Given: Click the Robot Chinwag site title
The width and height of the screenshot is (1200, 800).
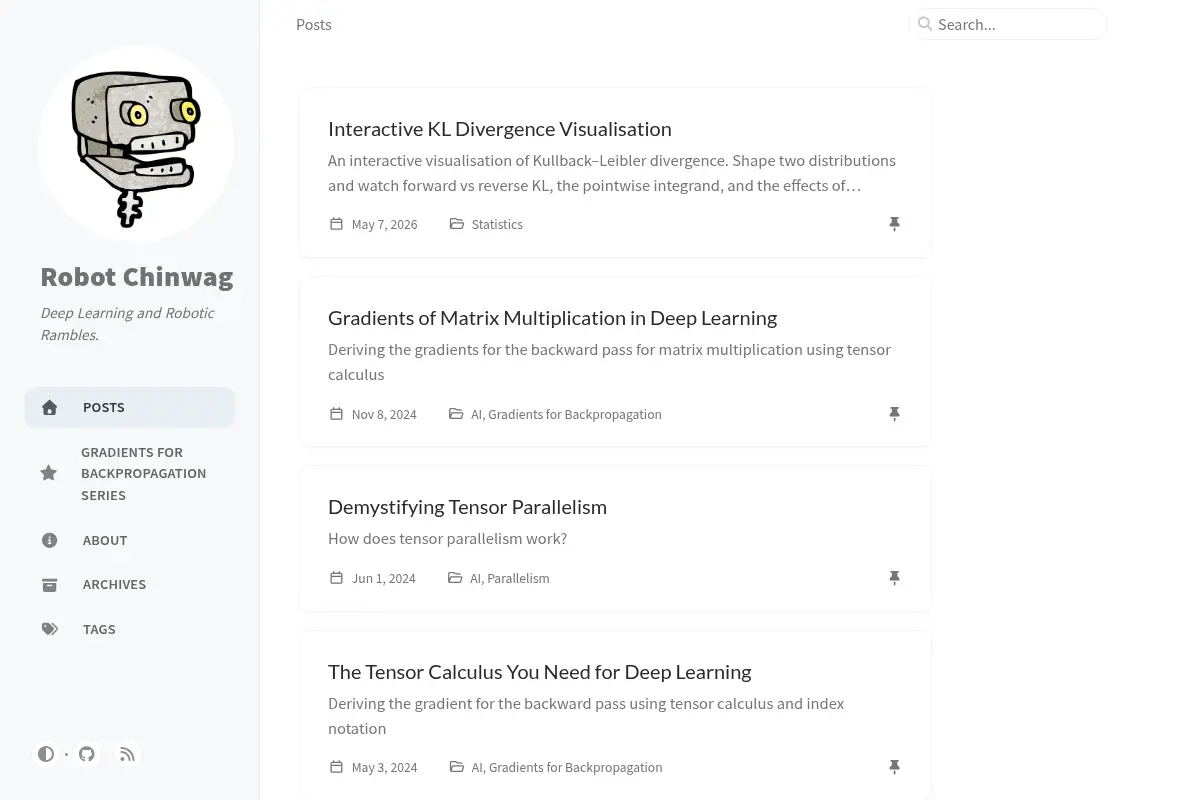Looking at the screenshot, I should point(137,277).
